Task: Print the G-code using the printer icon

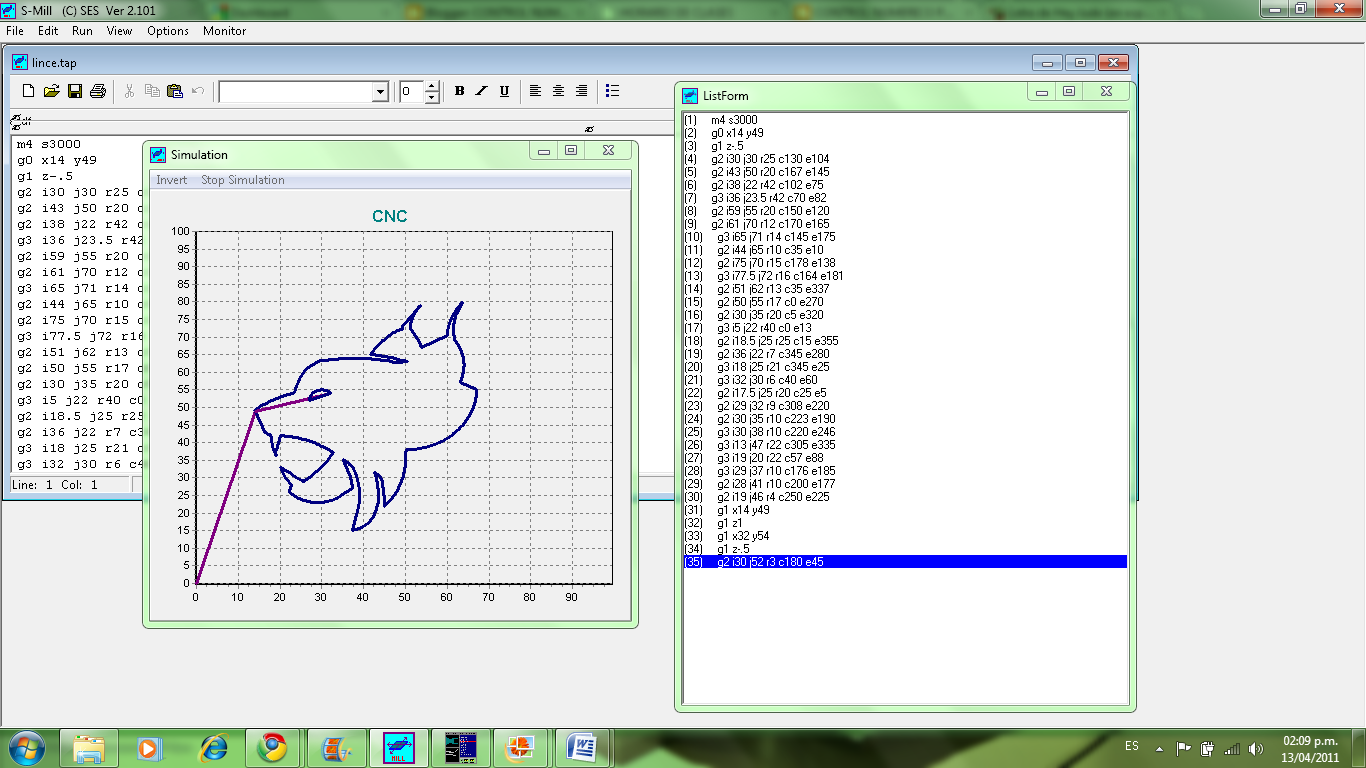Action: (98, 91)
